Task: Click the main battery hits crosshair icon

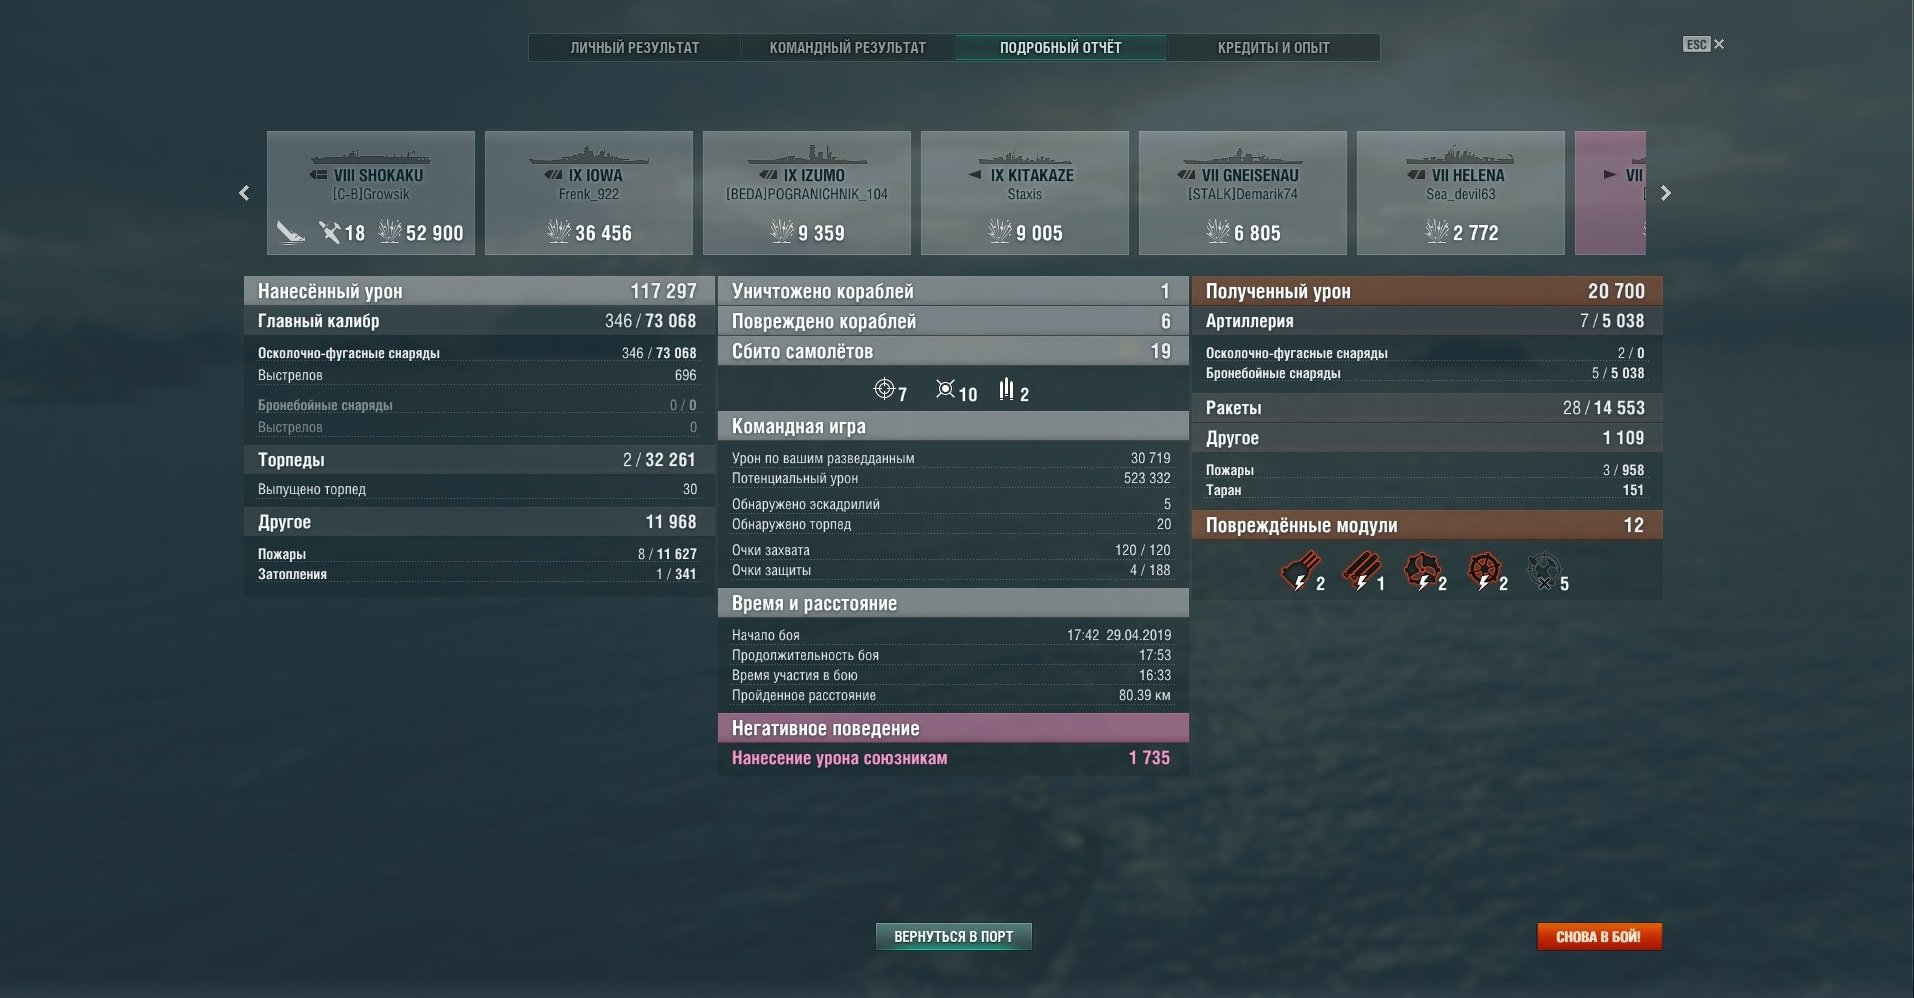Action: [884, 389]
